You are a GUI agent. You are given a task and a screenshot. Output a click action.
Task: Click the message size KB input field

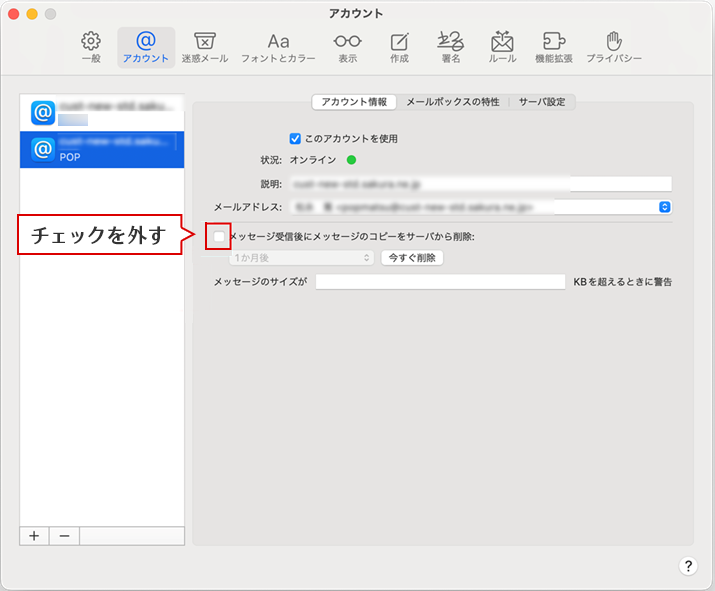(x=440, y=282)
